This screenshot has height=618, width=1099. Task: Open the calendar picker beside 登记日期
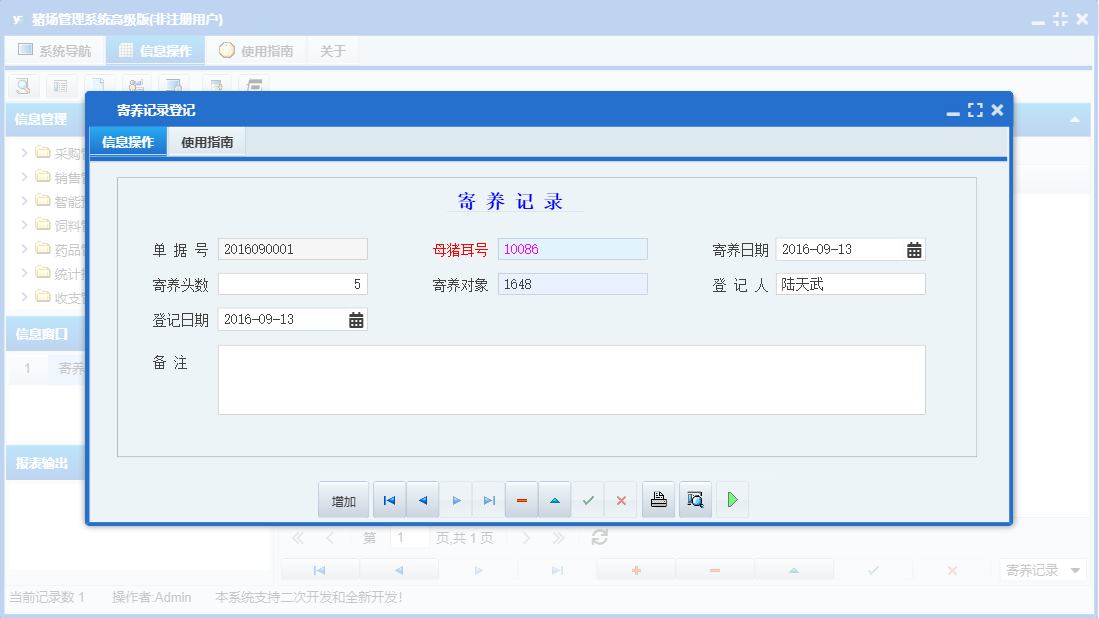point(356,319)
